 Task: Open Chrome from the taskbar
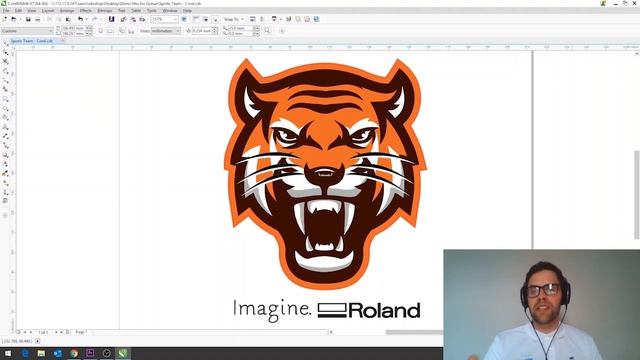pyautogui.click(x=74, y=353)
